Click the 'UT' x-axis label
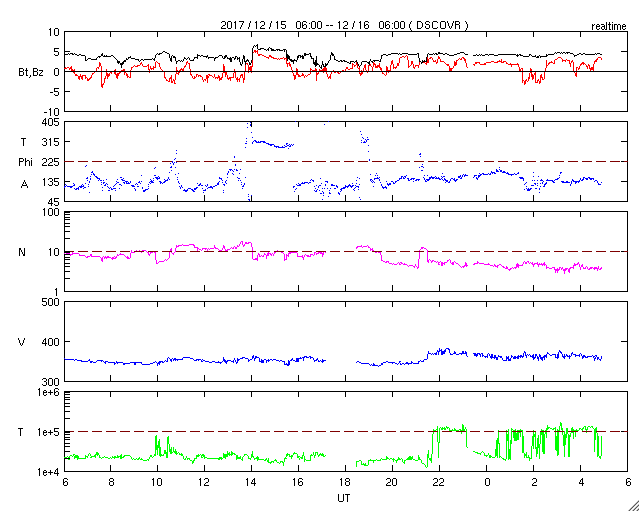 click(x=344, y=498)
